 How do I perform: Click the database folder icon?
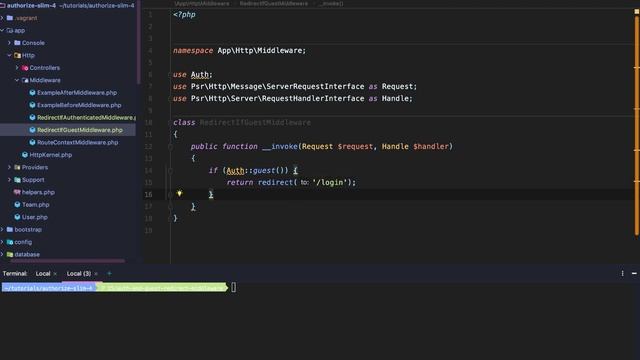click(10, 254)
